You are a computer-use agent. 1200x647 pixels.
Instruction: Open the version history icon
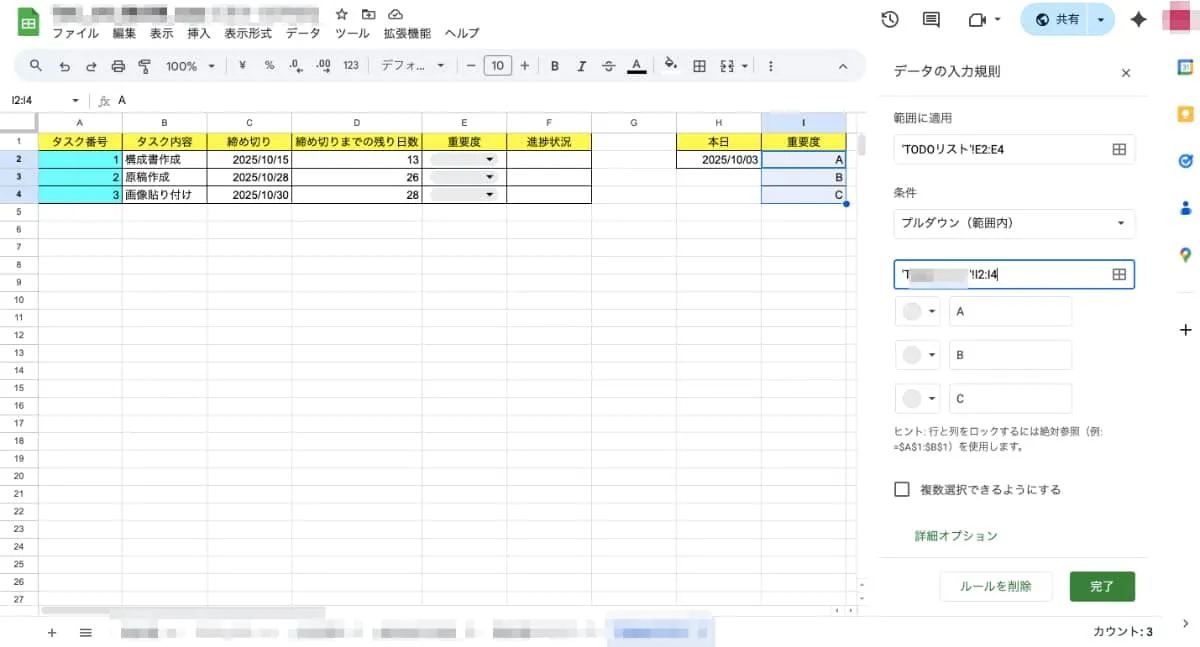[x=890, y=19]
